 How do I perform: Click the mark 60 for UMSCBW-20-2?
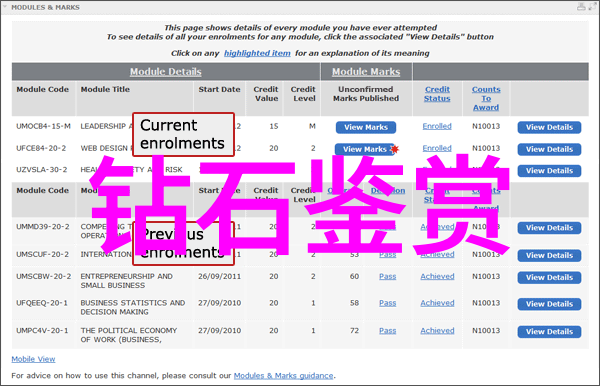(x=354, y=276)
